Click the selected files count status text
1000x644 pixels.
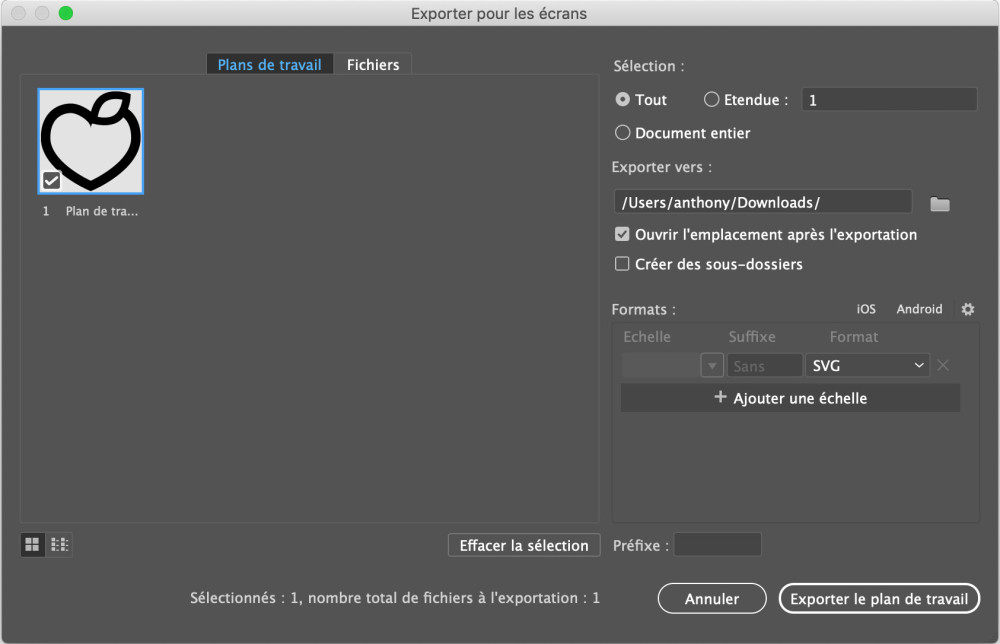[x=395, y=598]
